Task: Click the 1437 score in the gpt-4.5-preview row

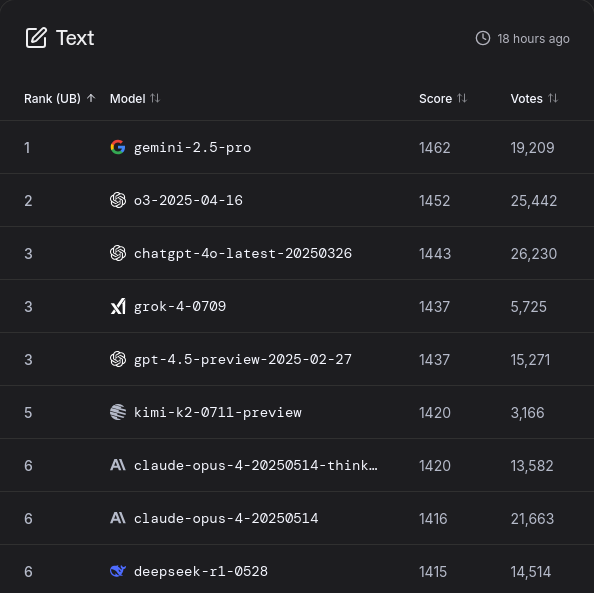Action: 434,360
